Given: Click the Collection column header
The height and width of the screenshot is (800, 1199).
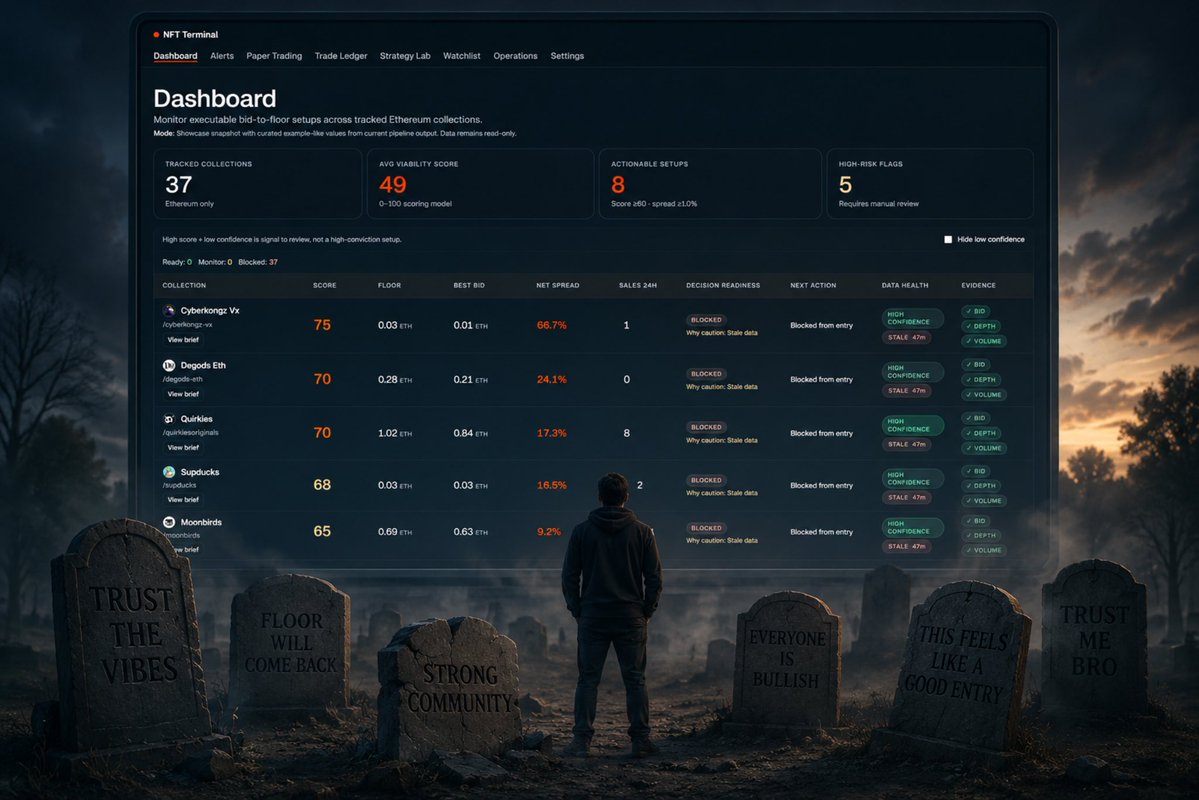Looking at the screenshot, I should (184, 285).
